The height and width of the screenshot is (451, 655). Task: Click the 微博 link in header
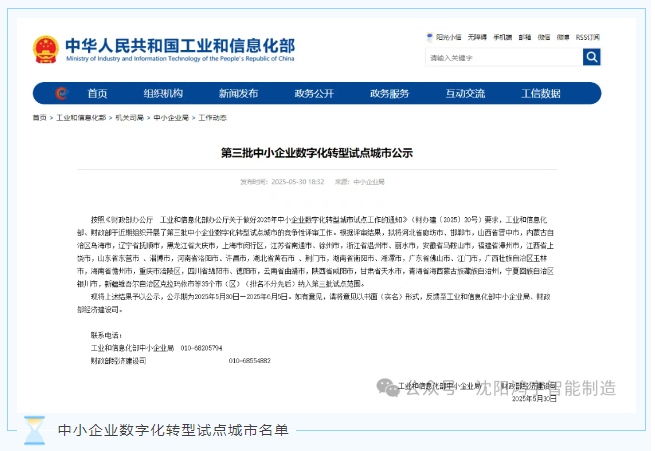click(x=563, y=37)
